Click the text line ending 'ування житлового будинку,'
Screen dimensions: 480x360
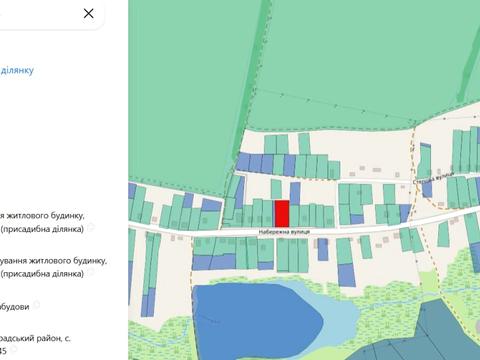[53, 260]
